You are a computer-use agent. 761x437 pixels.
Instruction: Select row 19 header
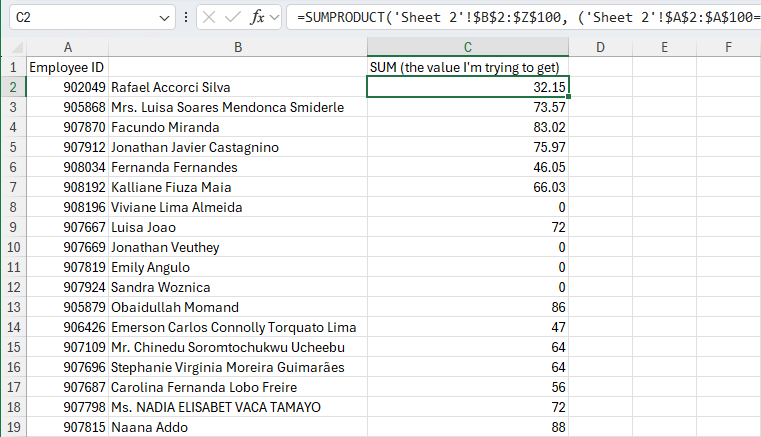pos(13,427)
